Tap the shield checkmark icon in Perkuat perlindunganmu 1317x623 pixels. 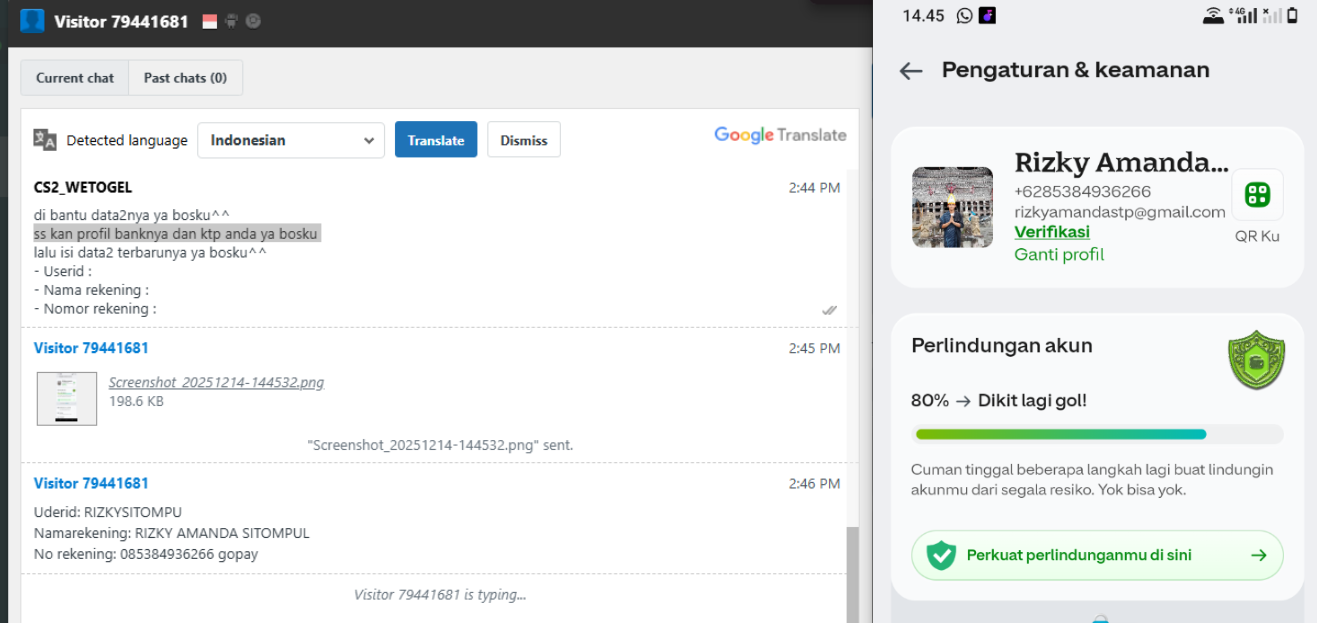(x=941, y=555)
